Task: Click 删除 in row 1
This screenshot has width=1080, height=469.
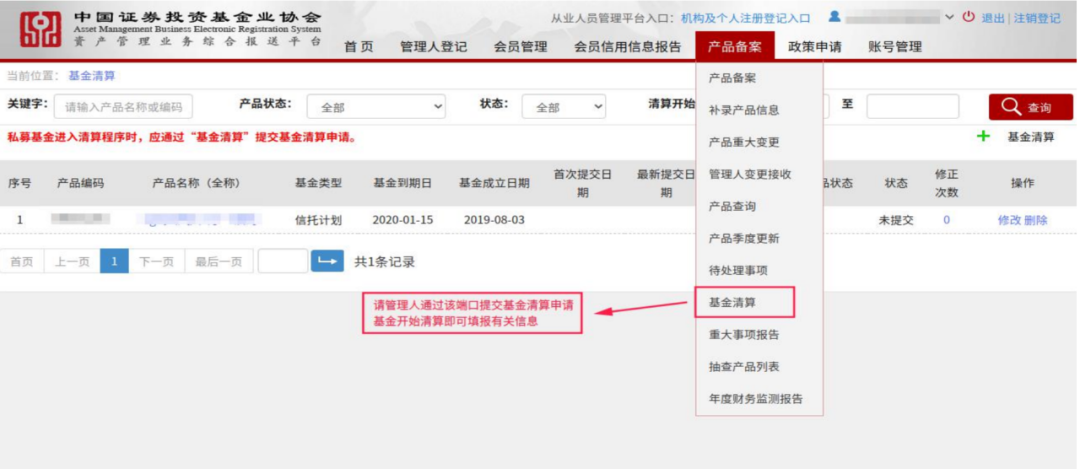Action: click(1035, 220)
